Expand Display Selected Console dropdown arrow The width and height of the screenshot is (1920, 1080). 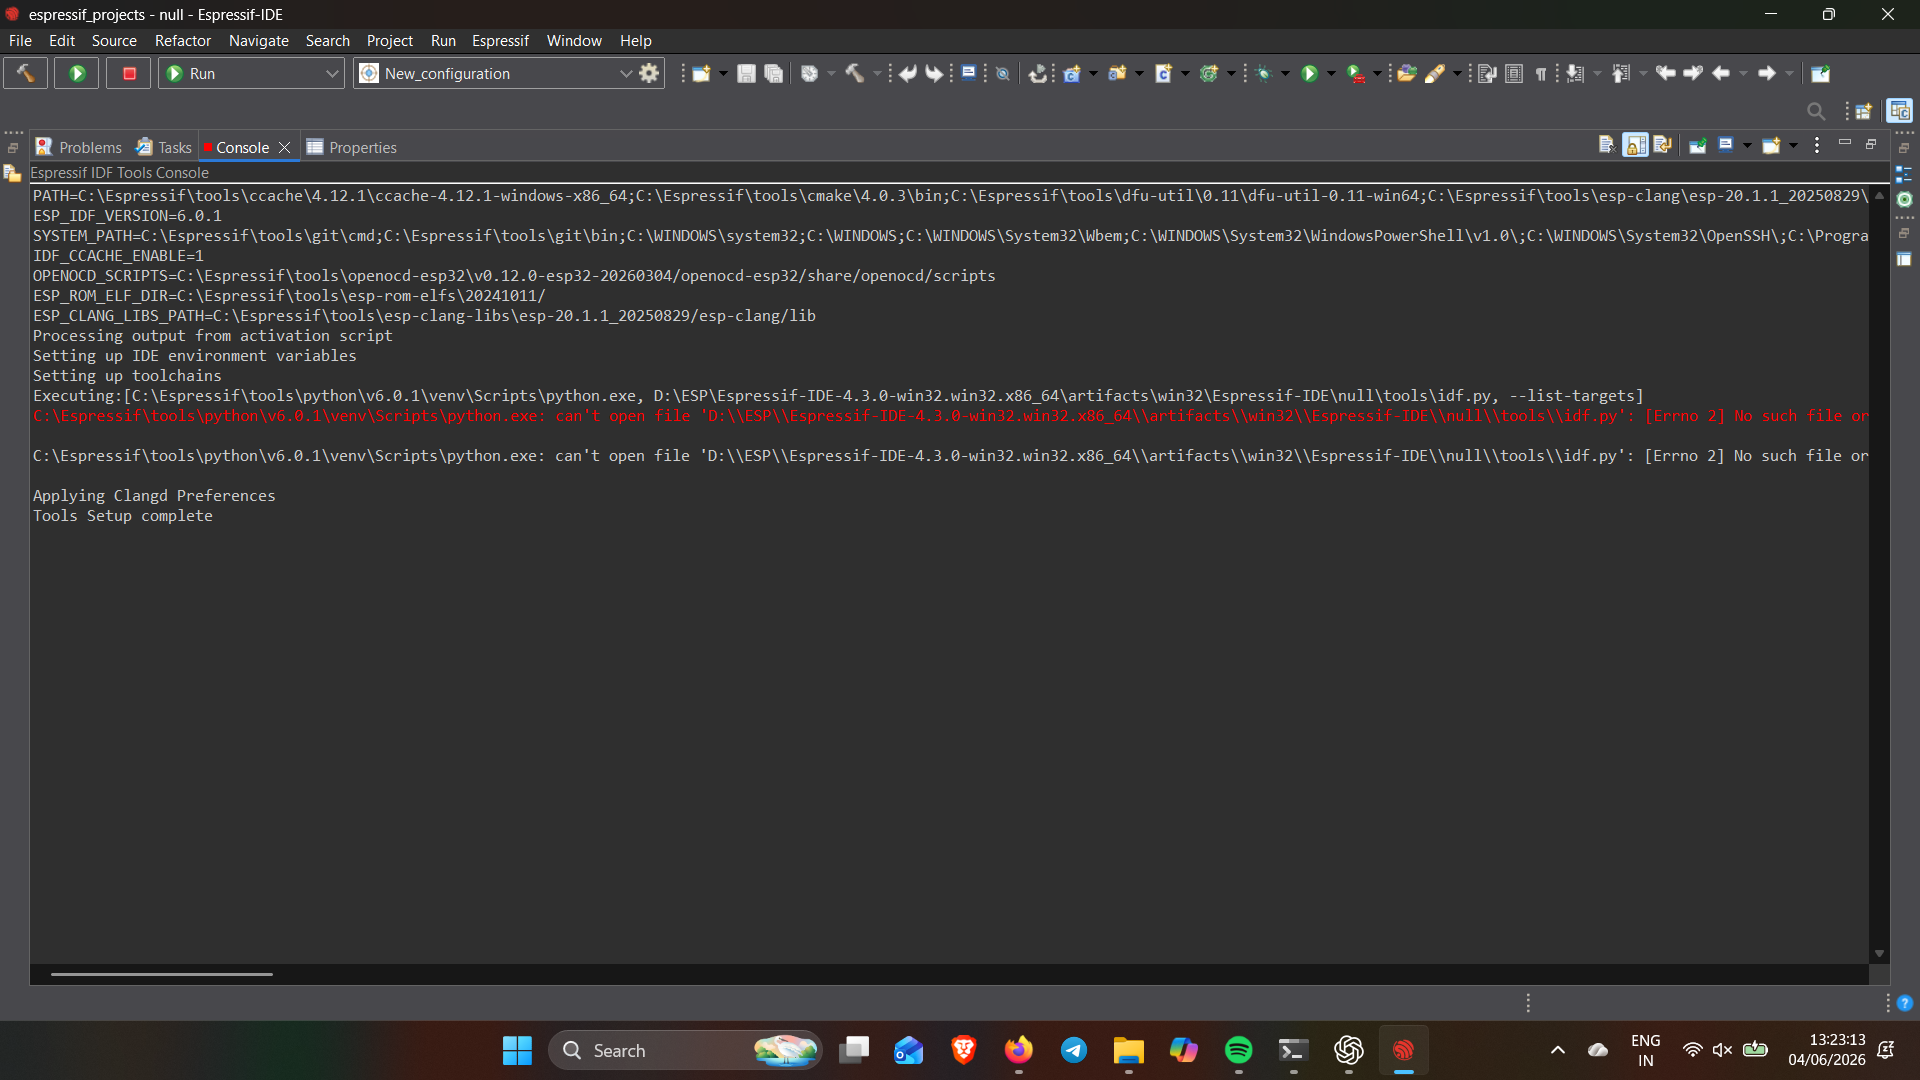1747,146
